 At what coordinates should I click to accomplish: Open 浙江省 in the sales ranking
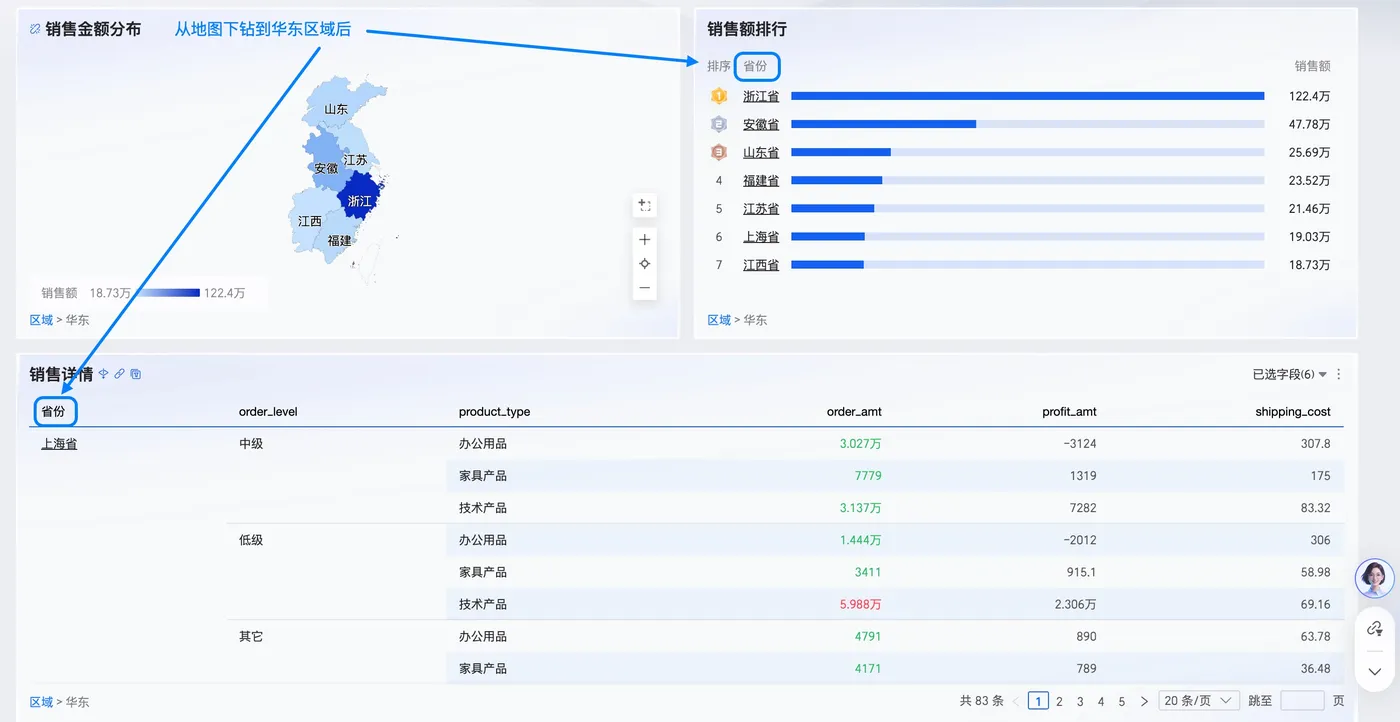[x=761, y=96]
